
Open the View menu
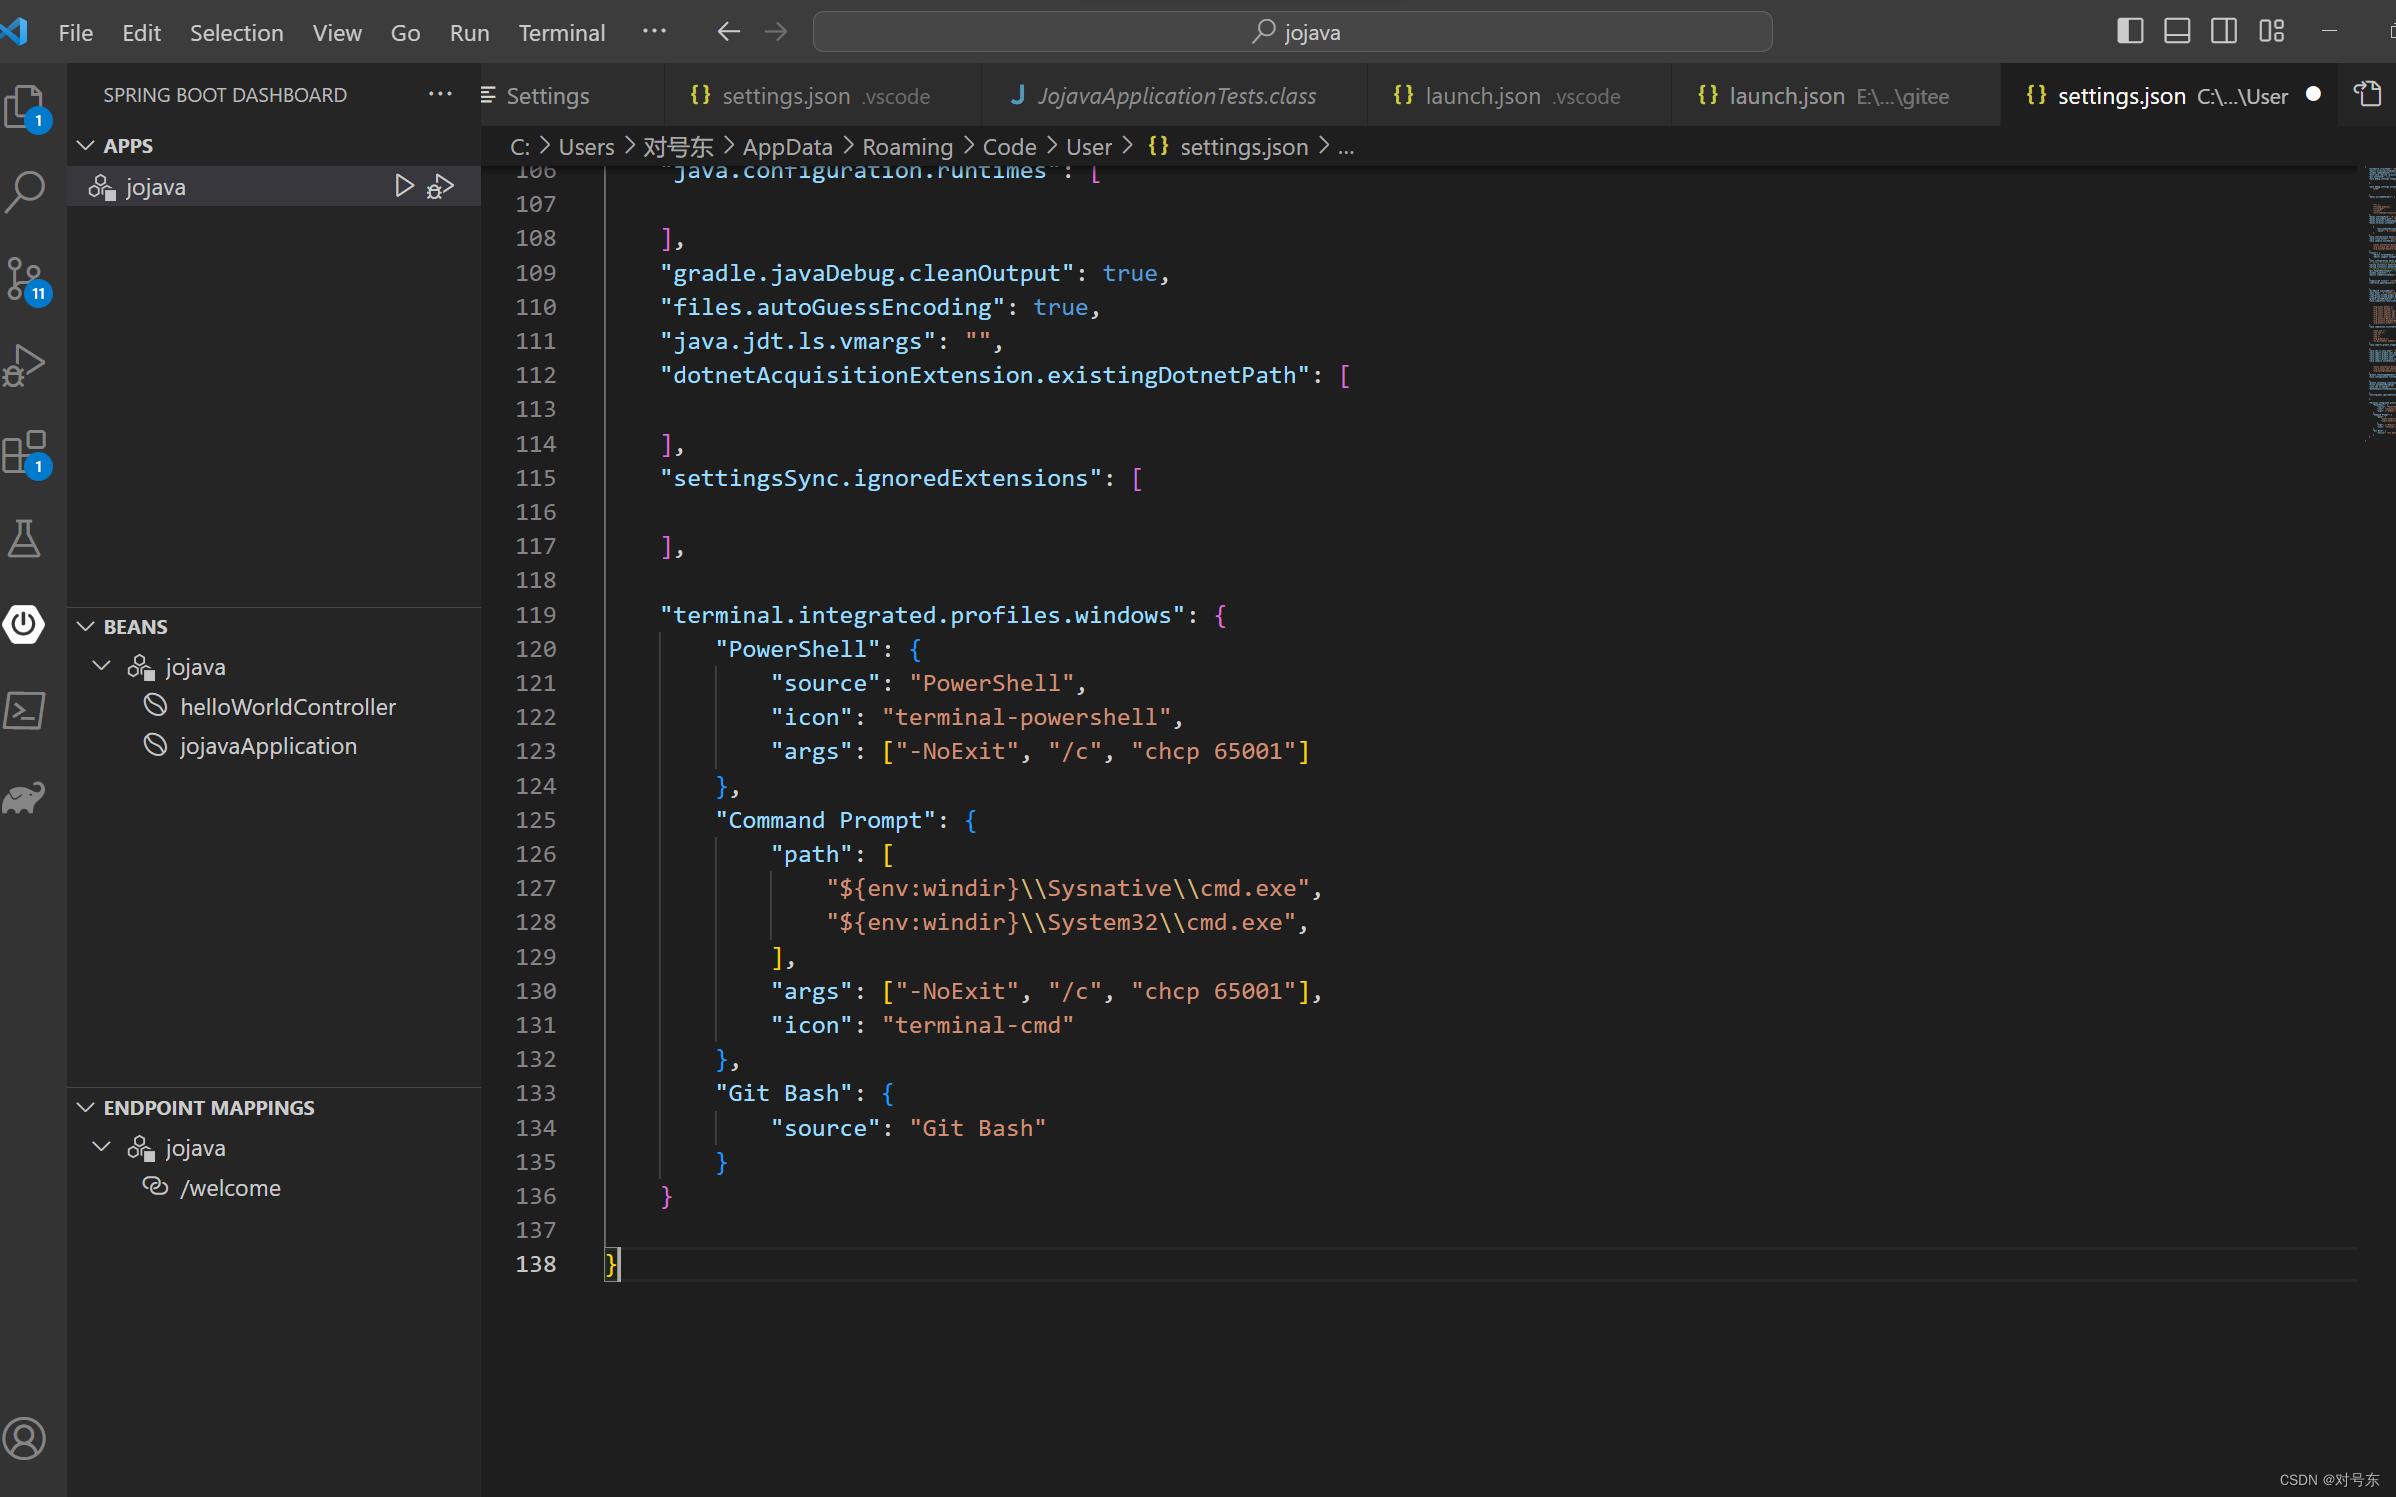tap(337, 33)
